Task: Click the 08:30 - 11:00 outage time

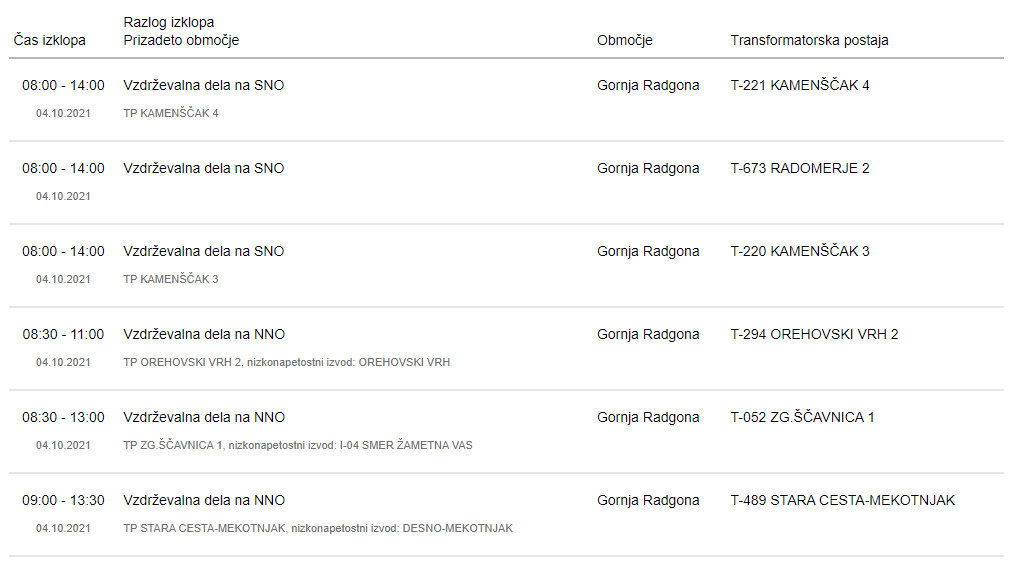Action: point(63,334)
